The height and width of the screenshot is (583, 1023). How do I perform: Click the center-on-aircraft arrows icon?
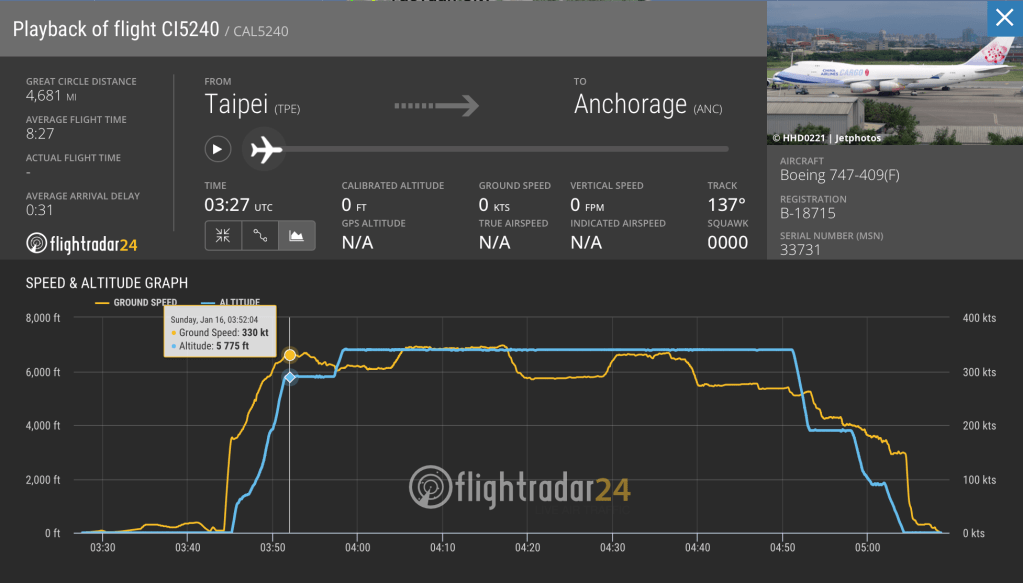[223, 236]
